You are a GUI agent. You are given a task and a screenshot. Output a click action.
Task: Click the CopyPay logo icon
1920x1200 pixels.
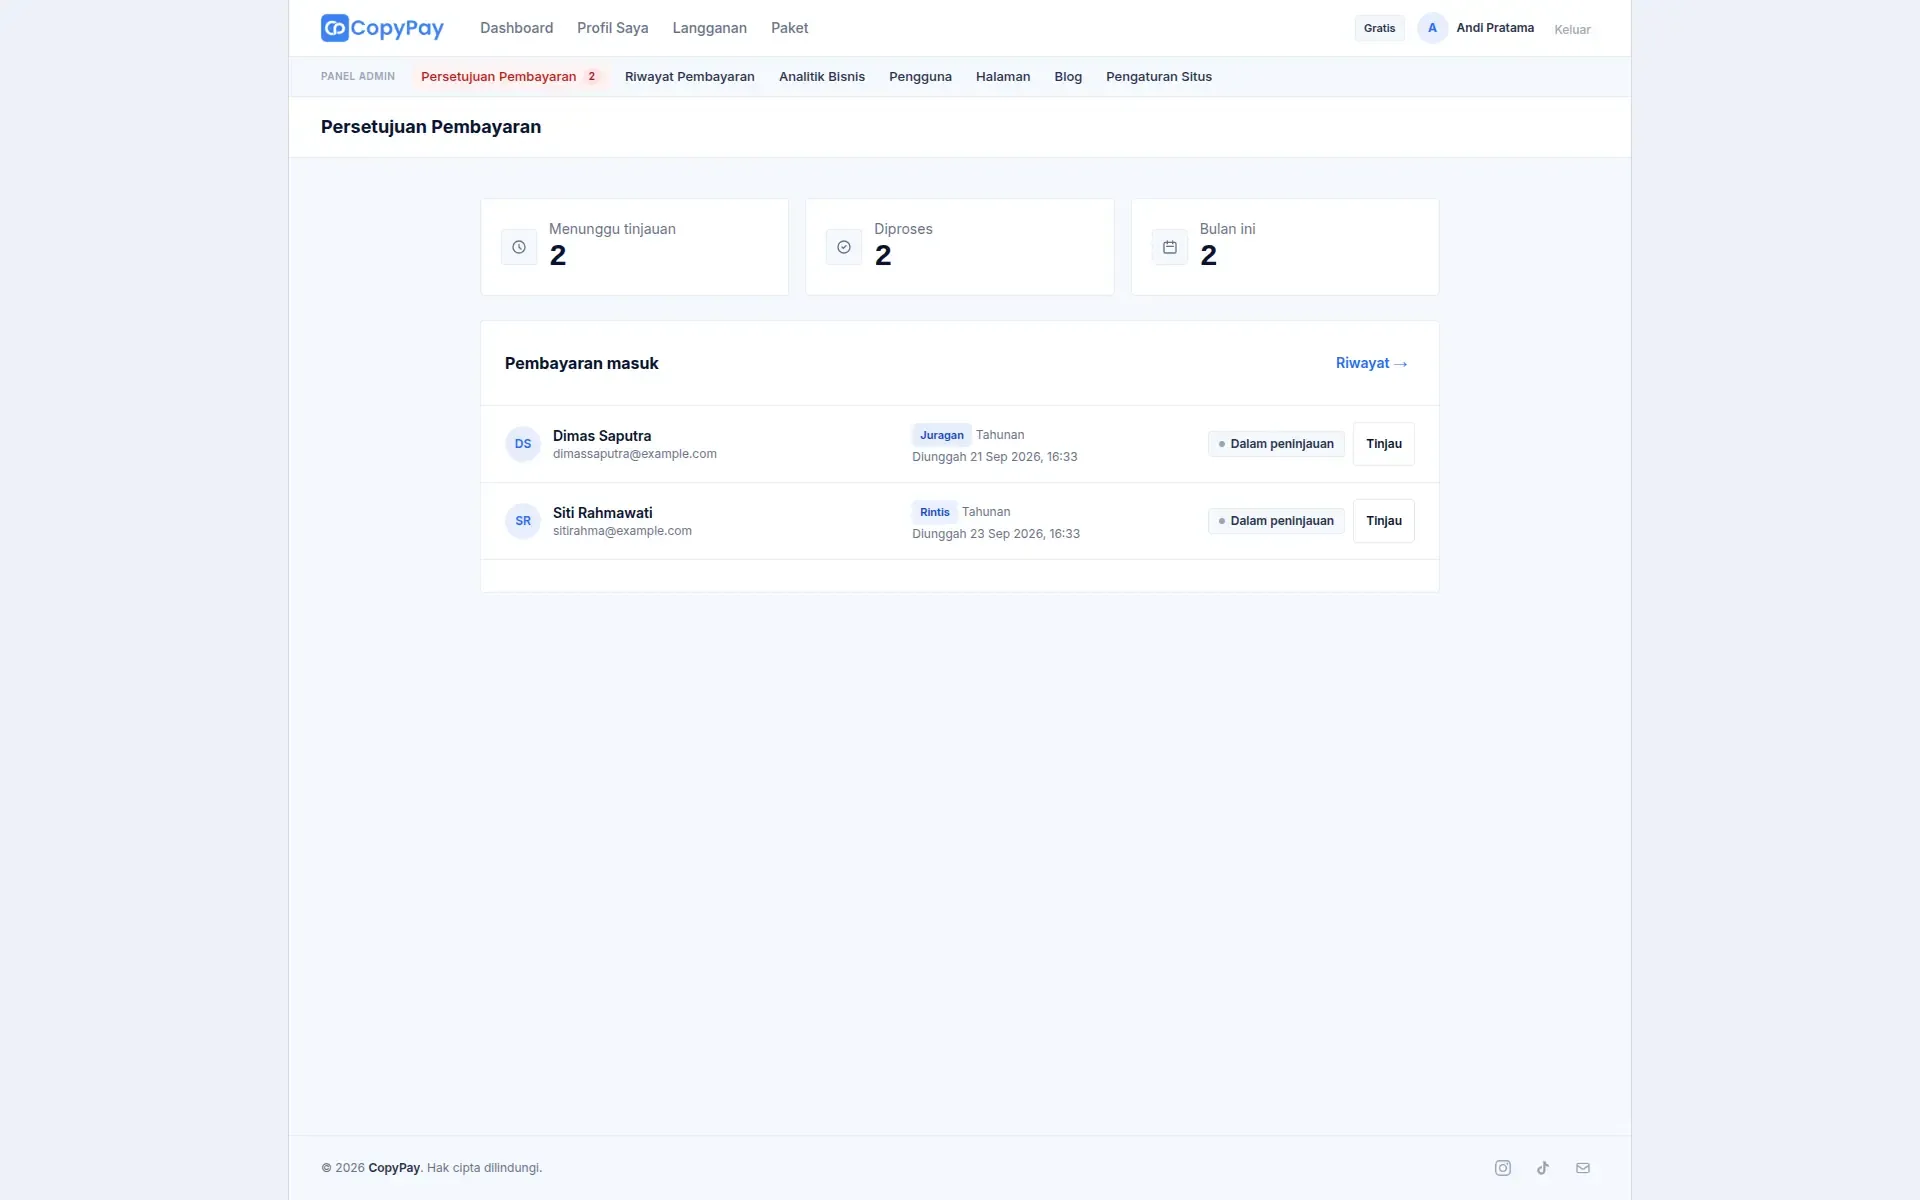[334, 28]
